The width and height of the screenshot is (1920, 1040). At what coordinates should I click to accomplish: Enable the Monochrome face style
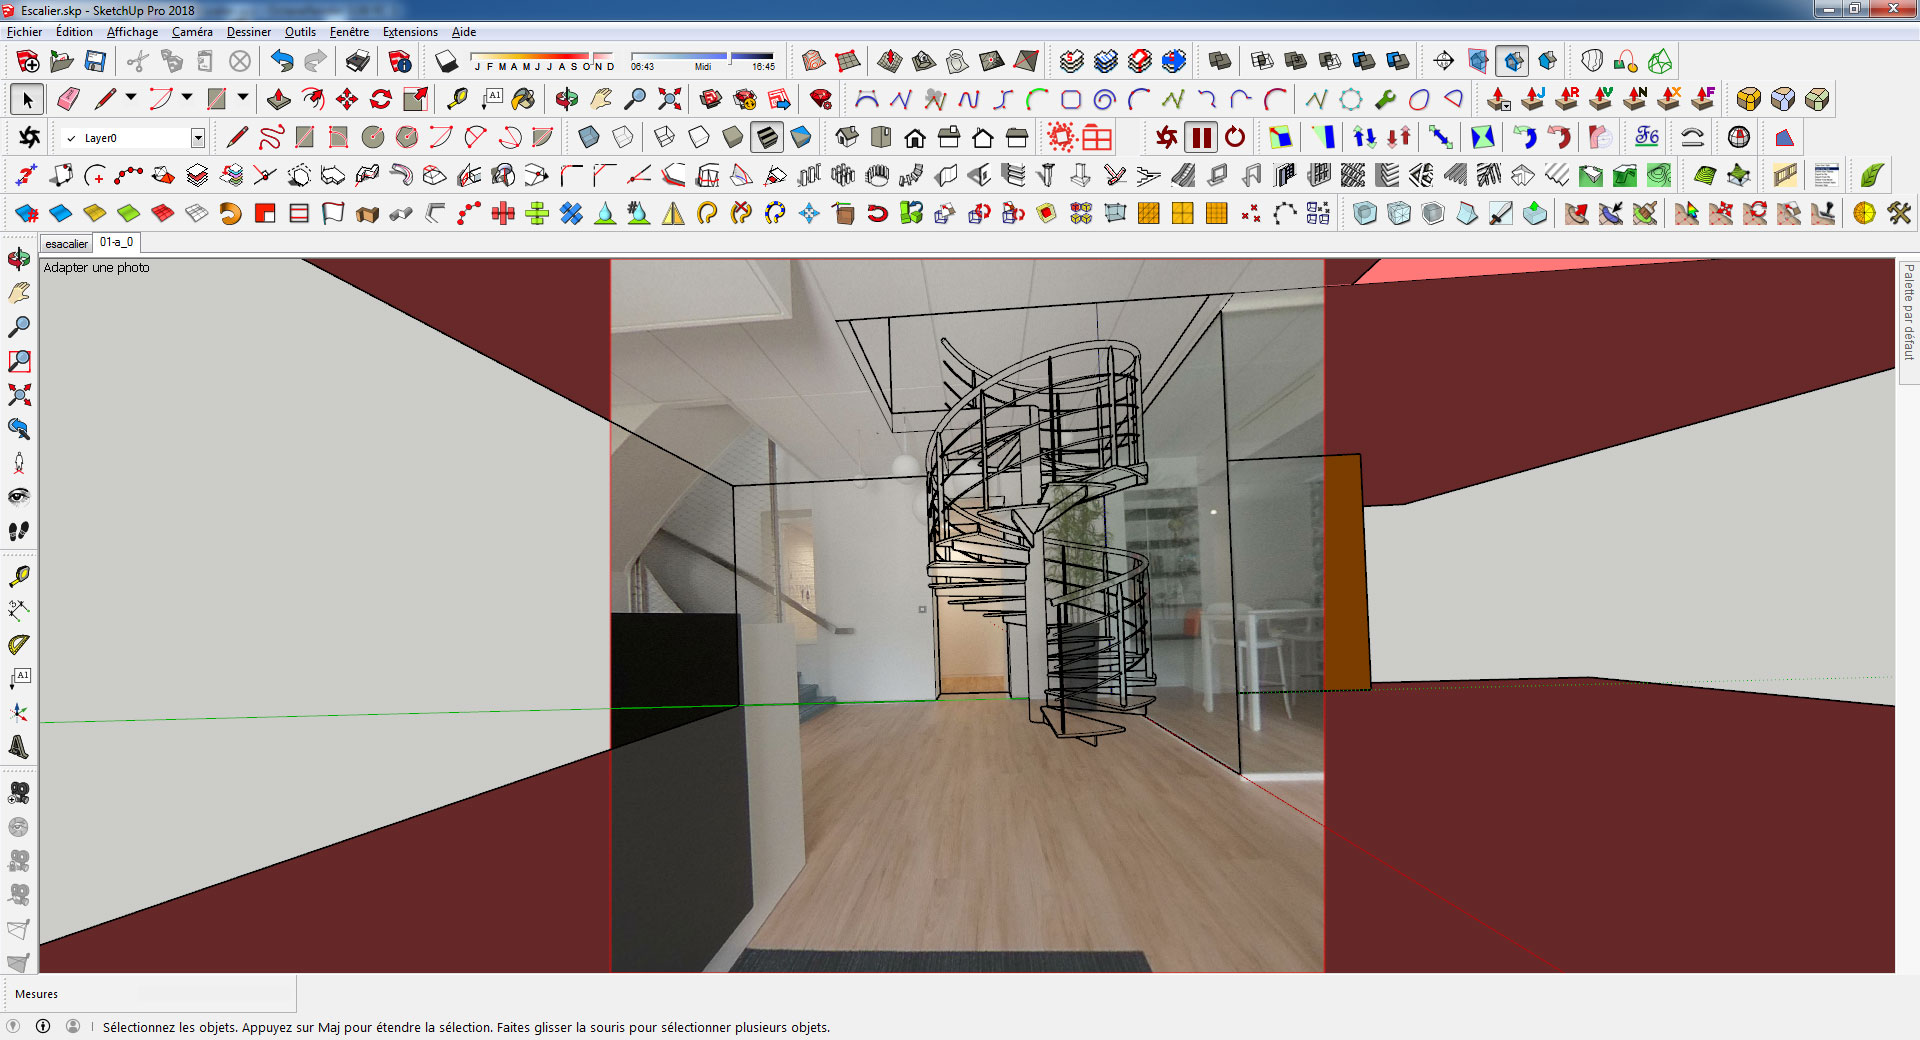801,137
